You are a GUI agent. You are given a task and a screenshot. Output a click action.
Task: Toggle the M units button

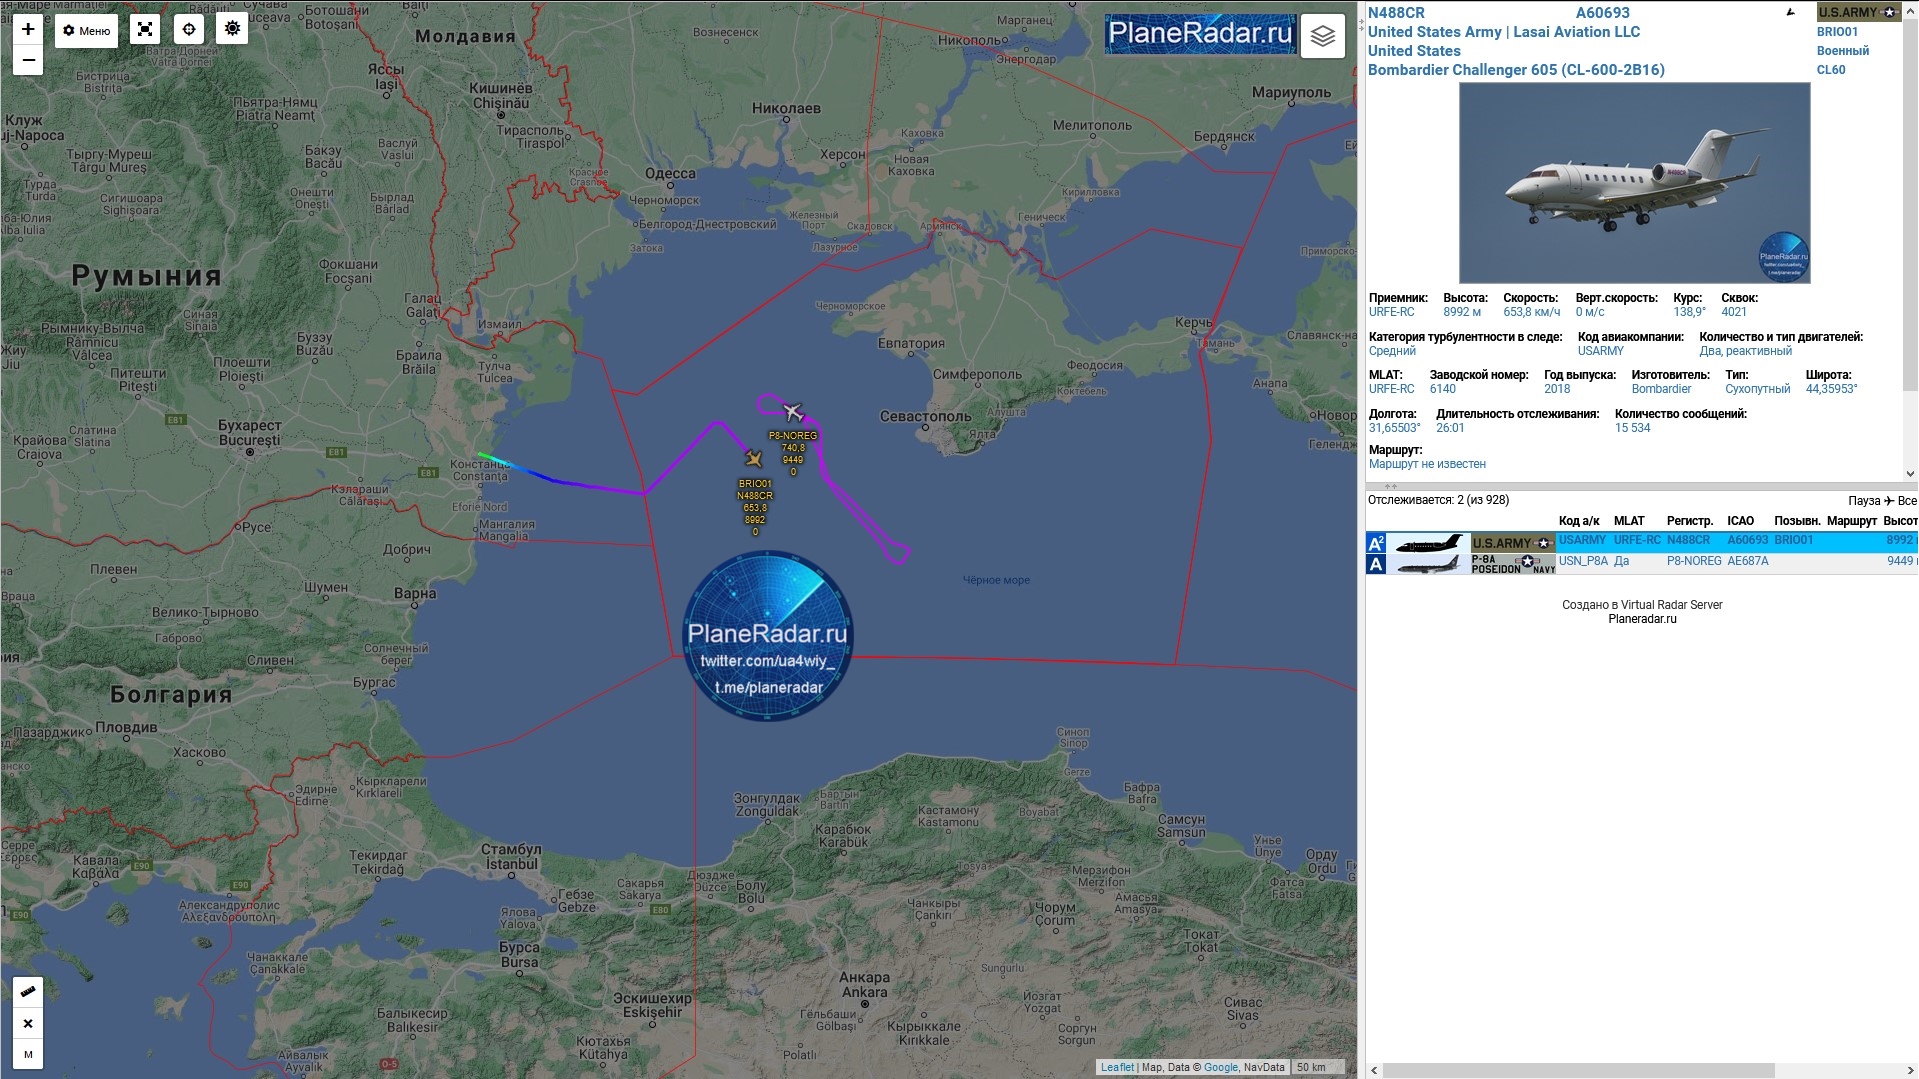click(x=28, y=1054)
